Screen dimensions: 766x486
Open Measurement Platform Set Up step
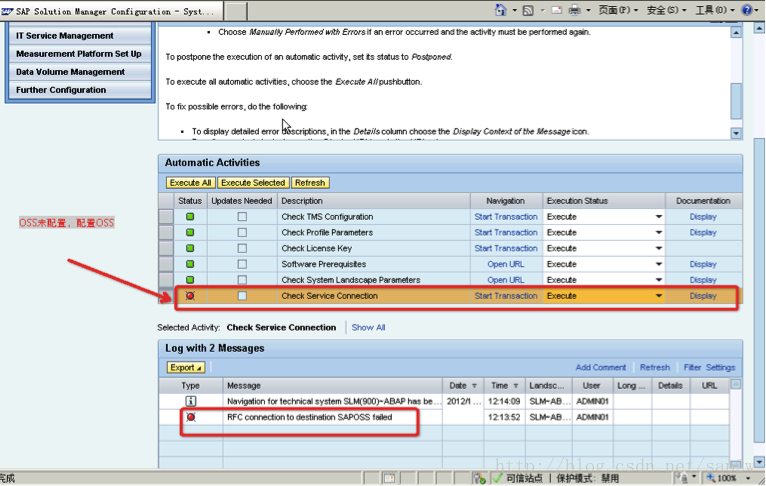coord(80,54)
